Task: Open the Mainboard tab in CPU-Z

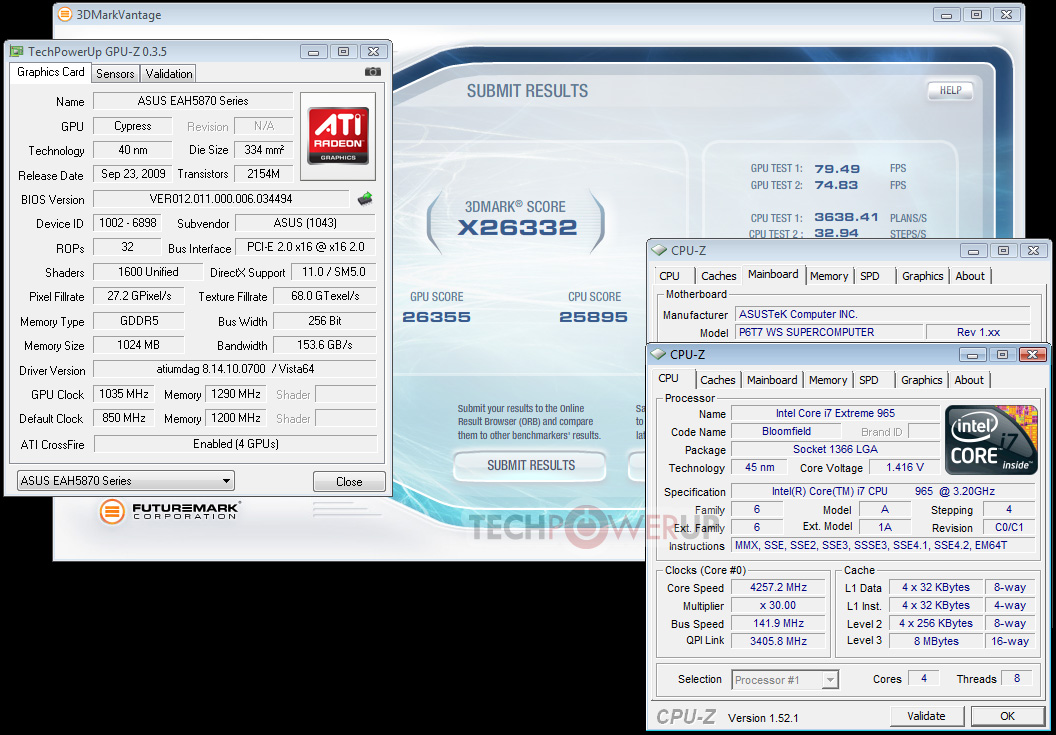Action: 772,380
